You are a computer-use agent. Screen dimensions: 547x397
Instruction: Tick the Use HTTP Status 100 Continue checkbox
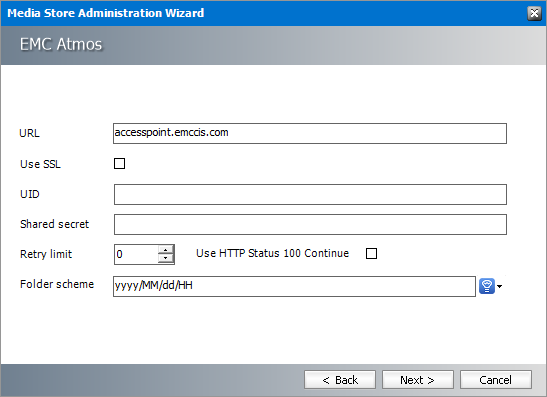pos(371,253)
